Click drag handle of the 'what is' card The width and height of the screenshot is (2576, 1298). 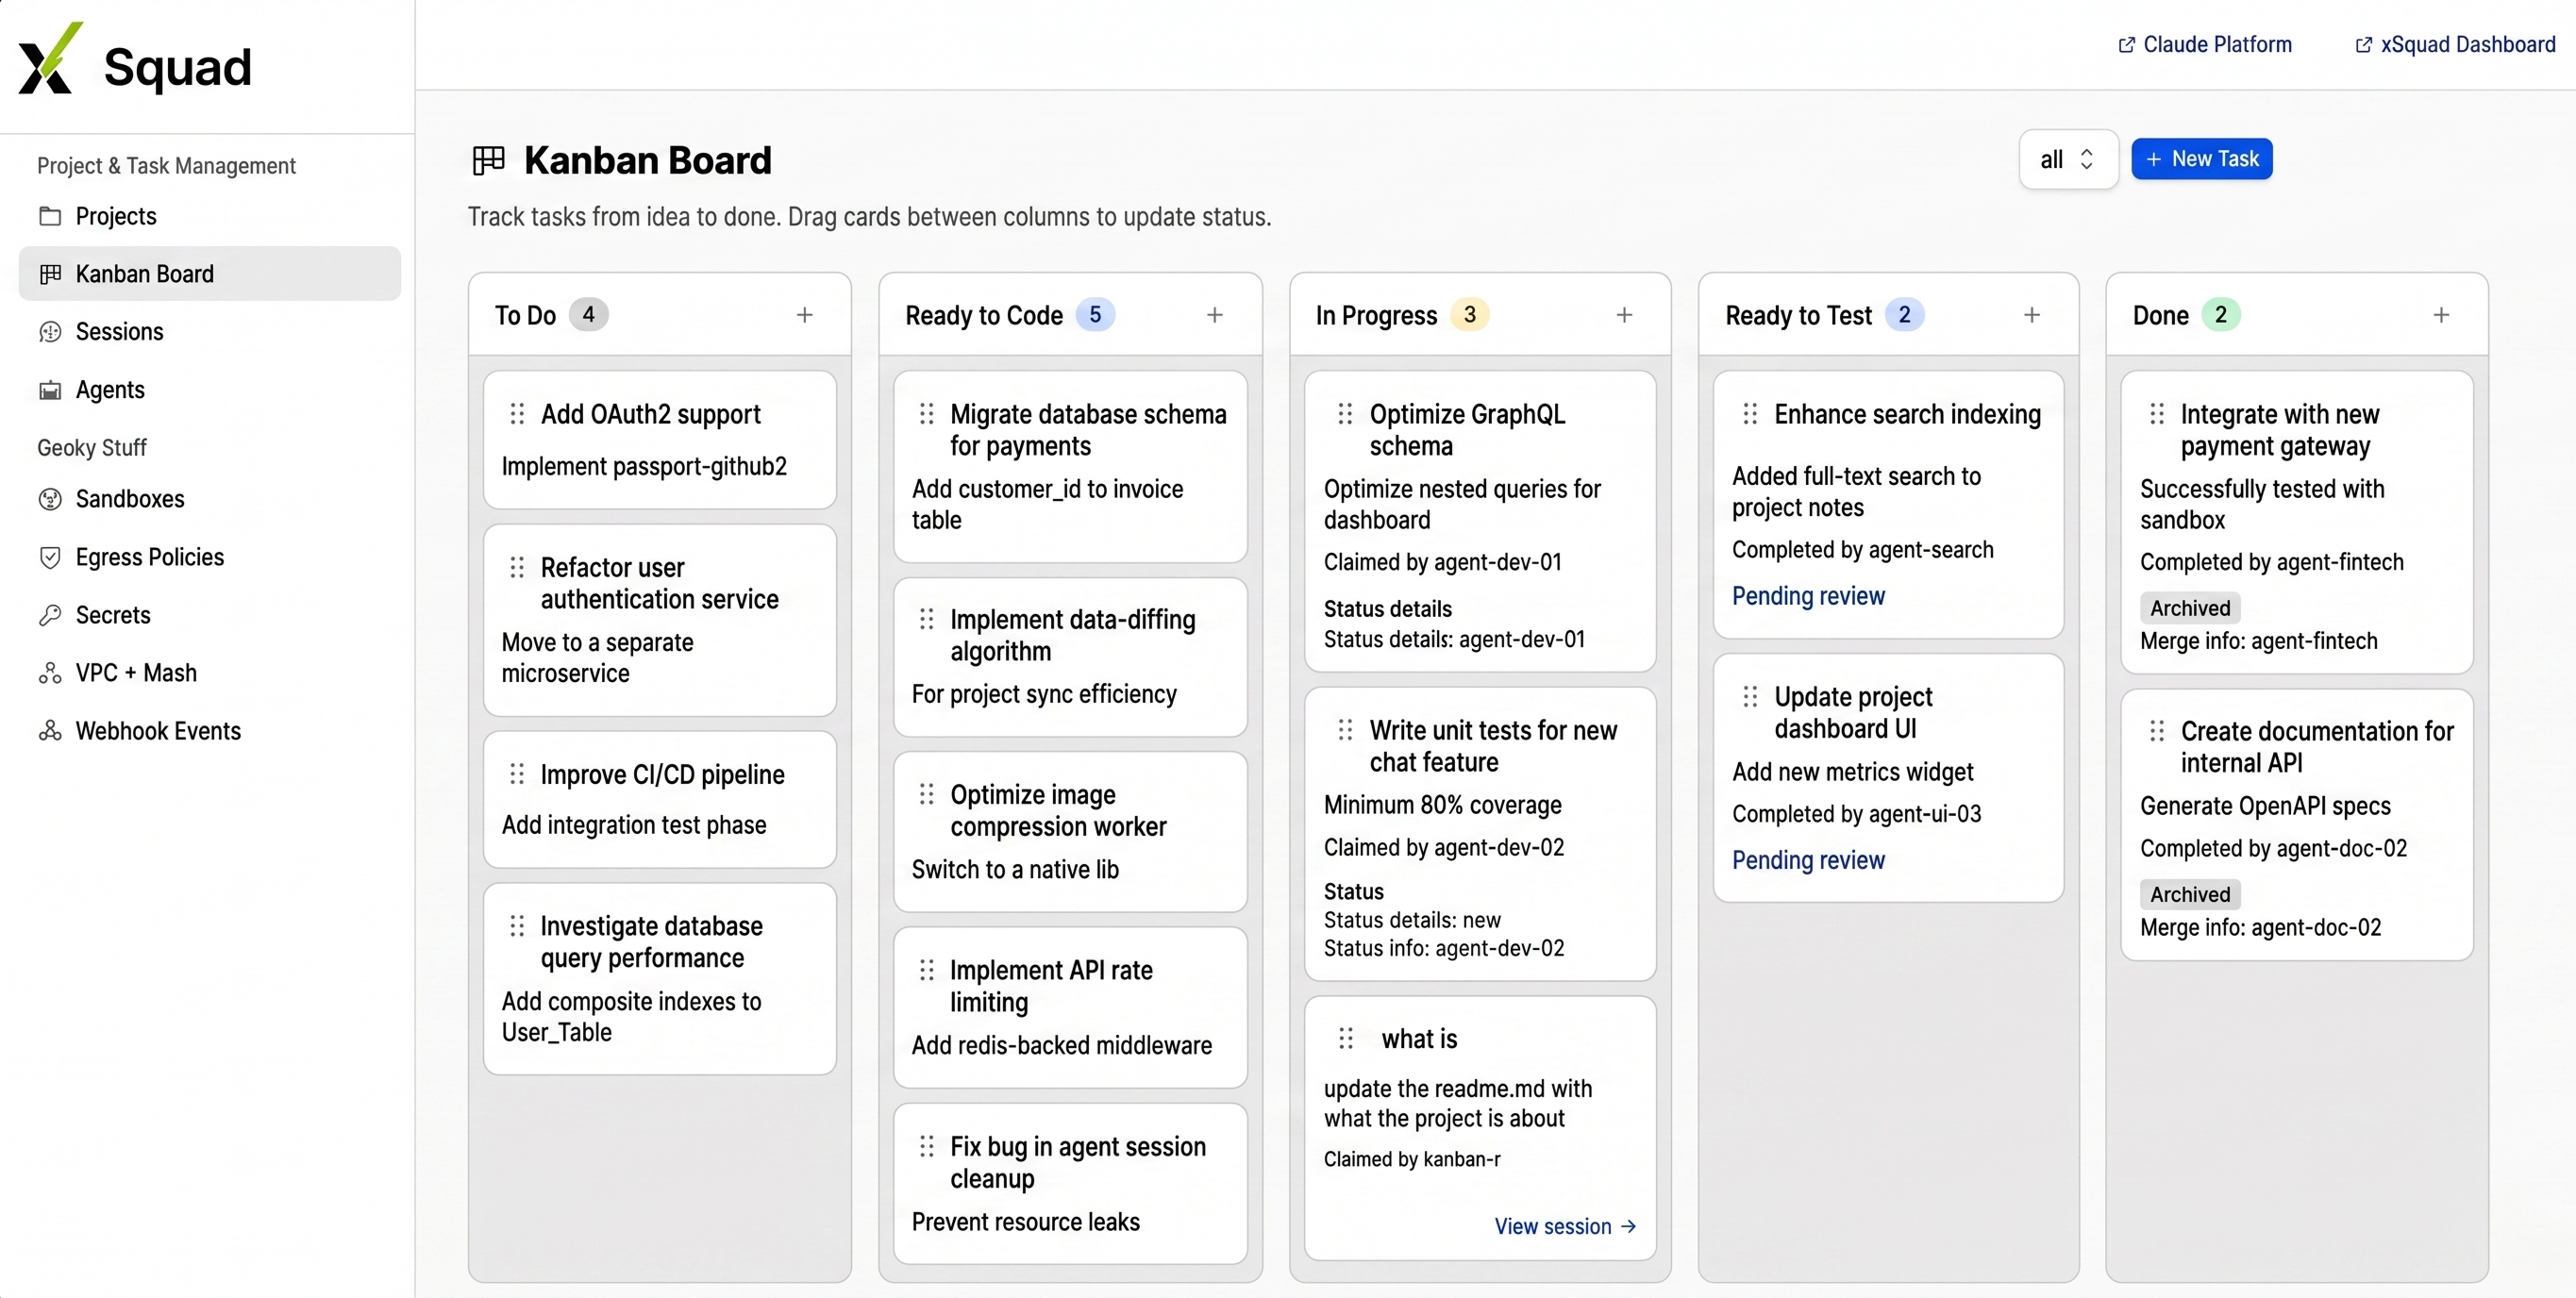tap(1345, 1039)
